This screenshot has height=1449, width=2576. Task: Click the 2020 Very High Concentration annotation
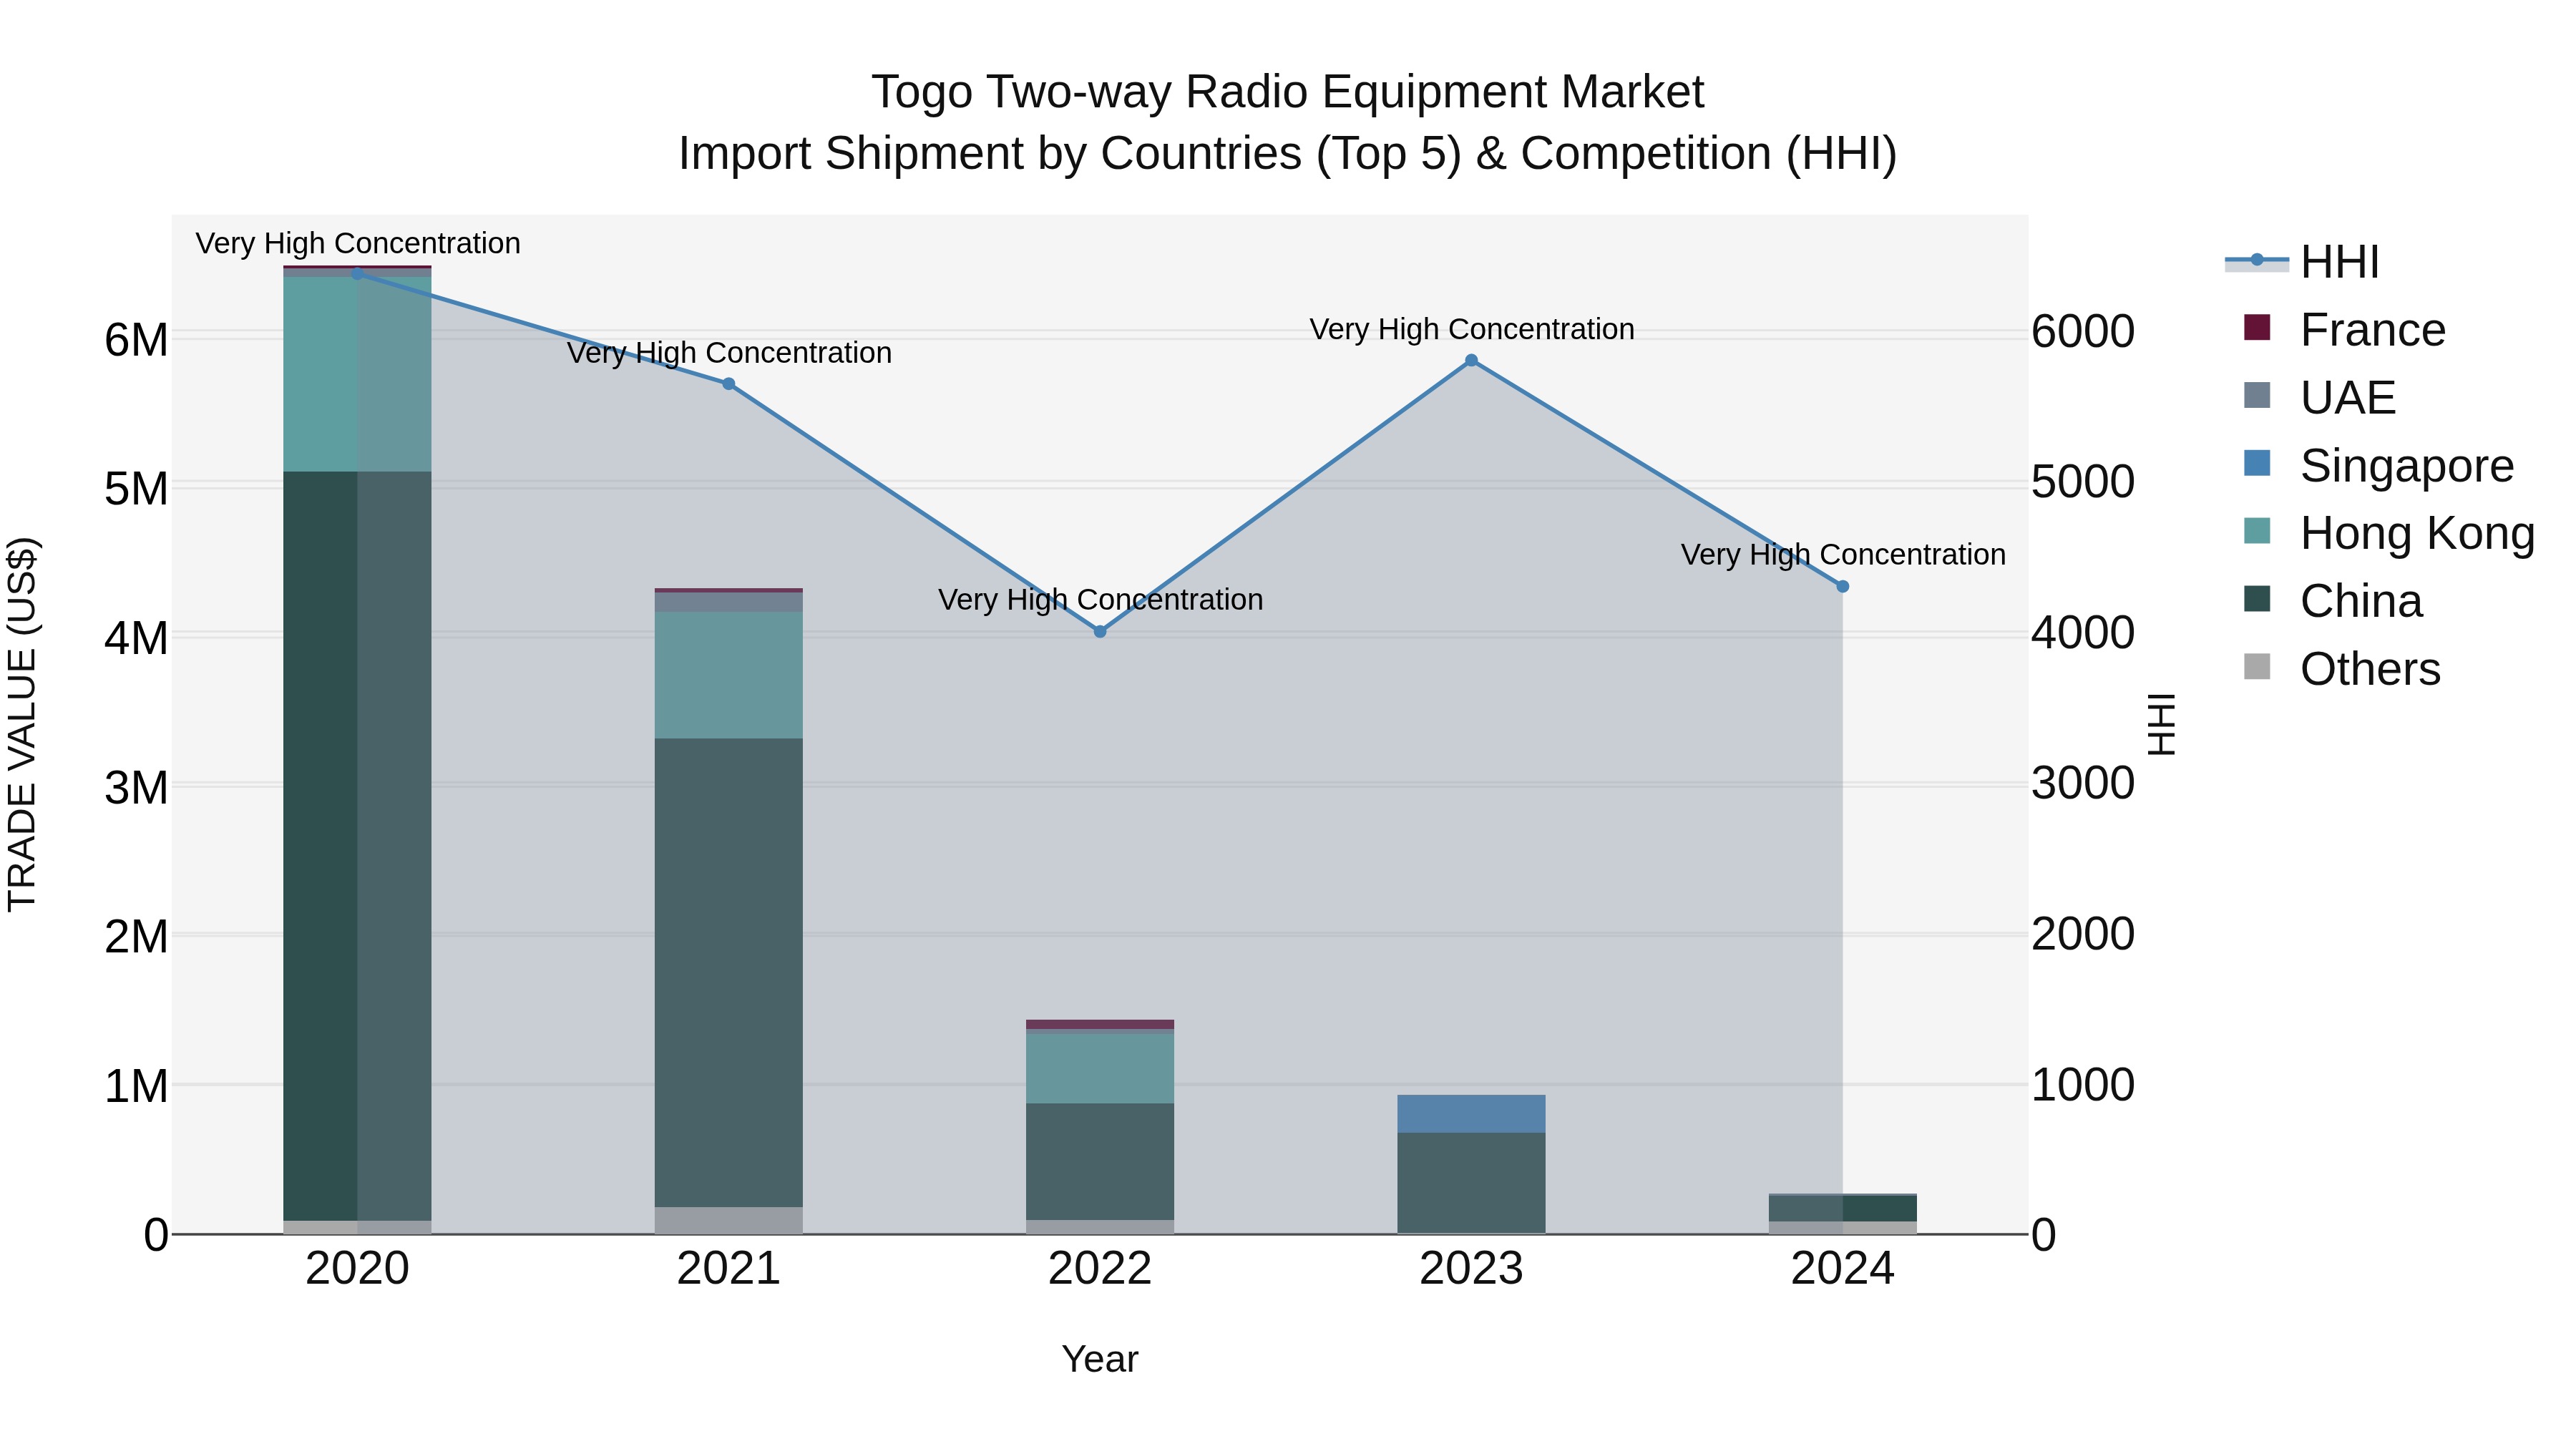pyautogui.click(x=358, y=243)
